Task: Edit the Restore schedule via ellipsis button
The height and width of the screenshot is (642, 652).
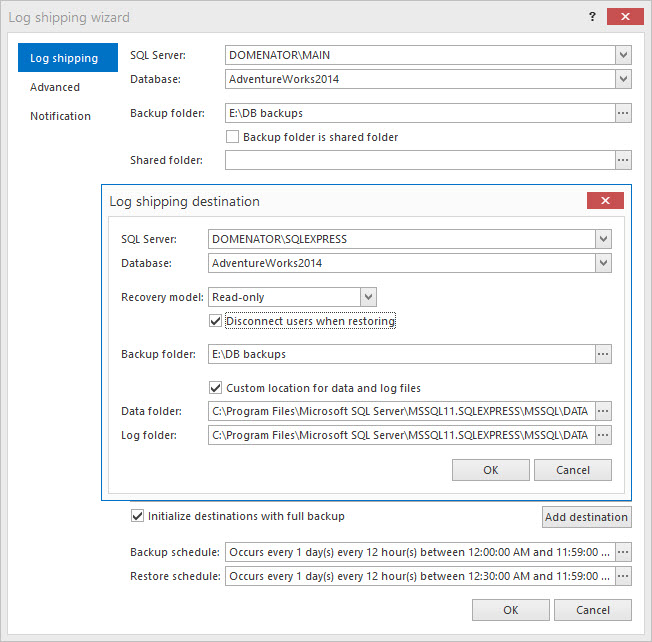Action: (x=623, y=576)
